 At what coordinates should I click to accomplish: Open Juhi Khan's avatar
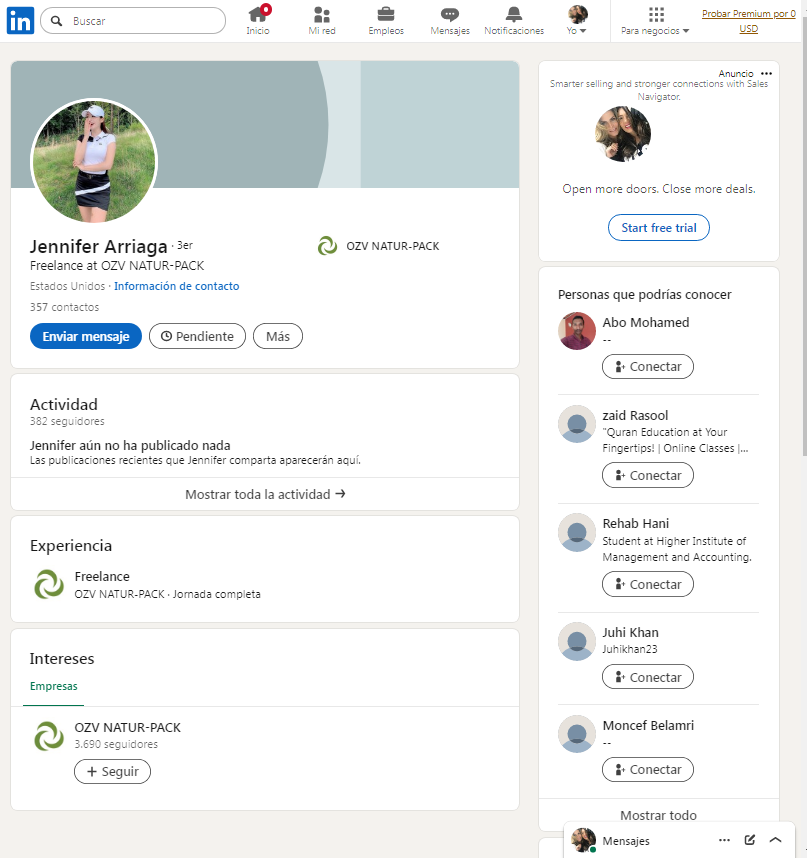577,641
